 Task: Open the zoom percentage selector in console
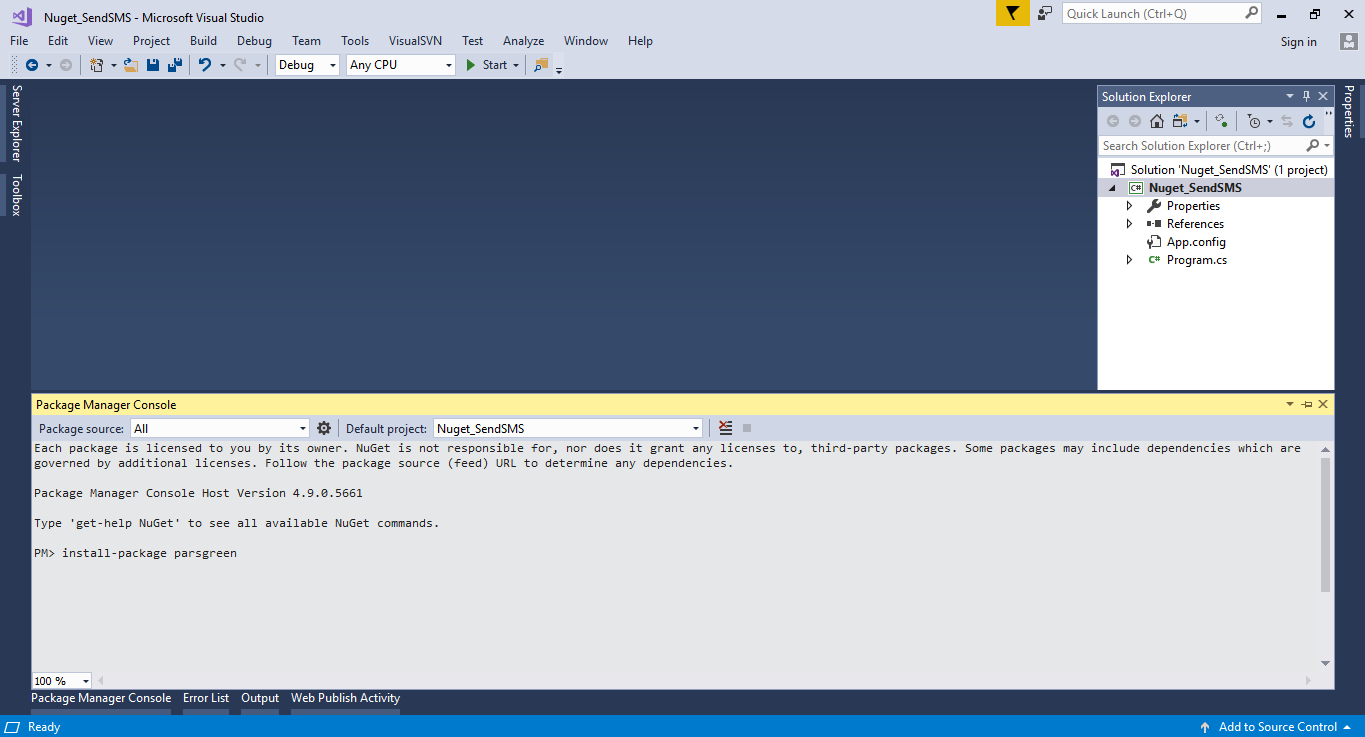60,680
